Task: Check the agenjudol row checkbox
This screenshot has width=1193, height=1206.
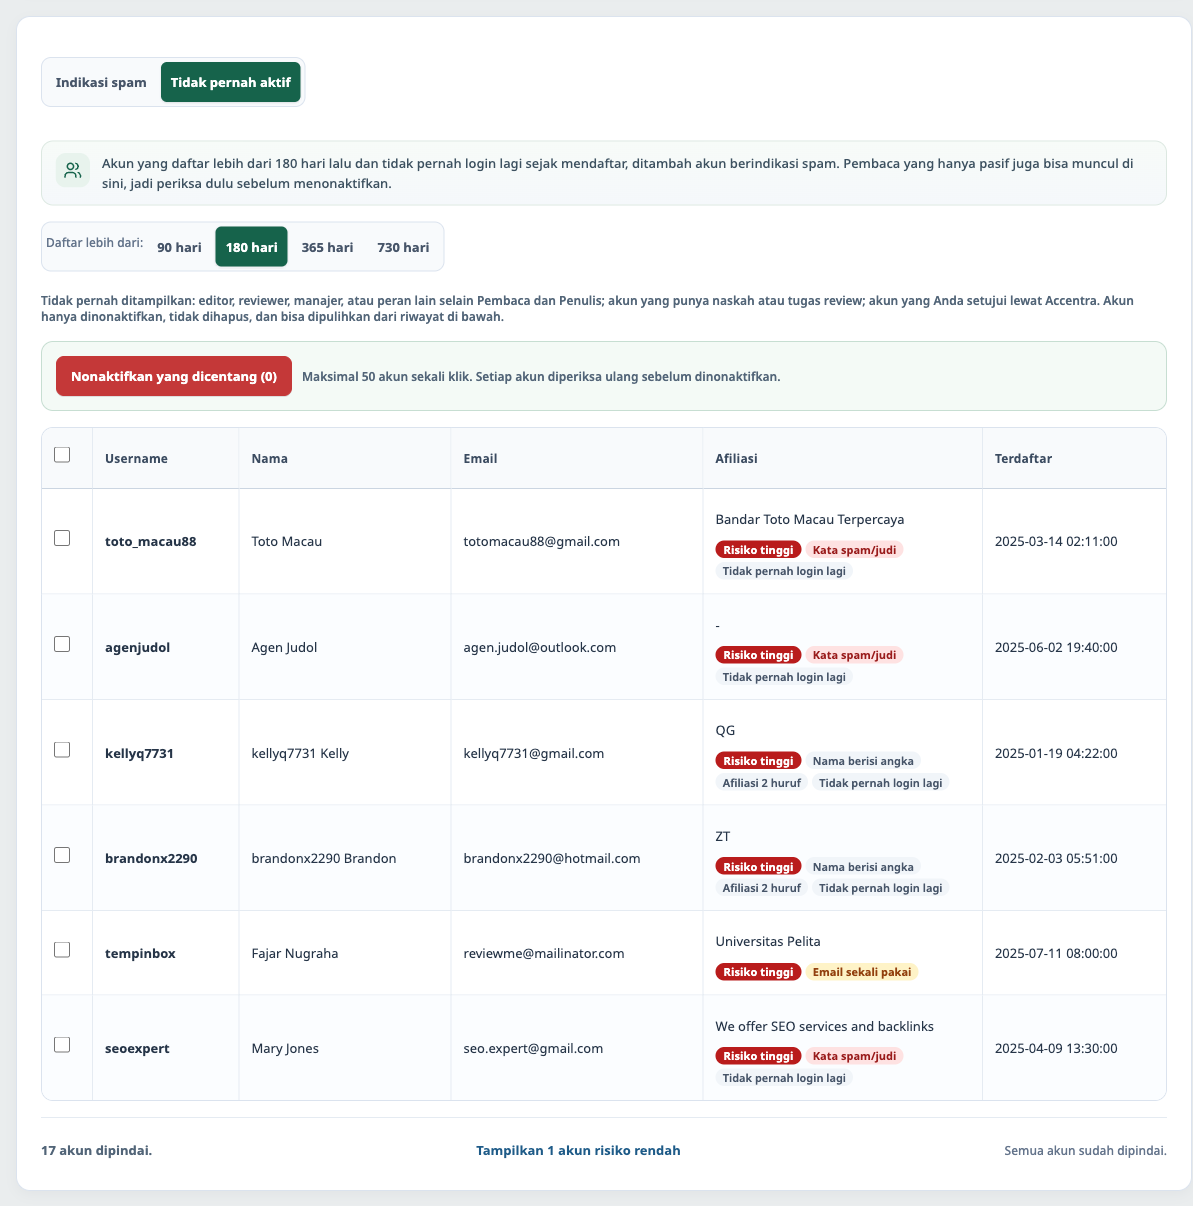Action: click(x=62, y=644)
